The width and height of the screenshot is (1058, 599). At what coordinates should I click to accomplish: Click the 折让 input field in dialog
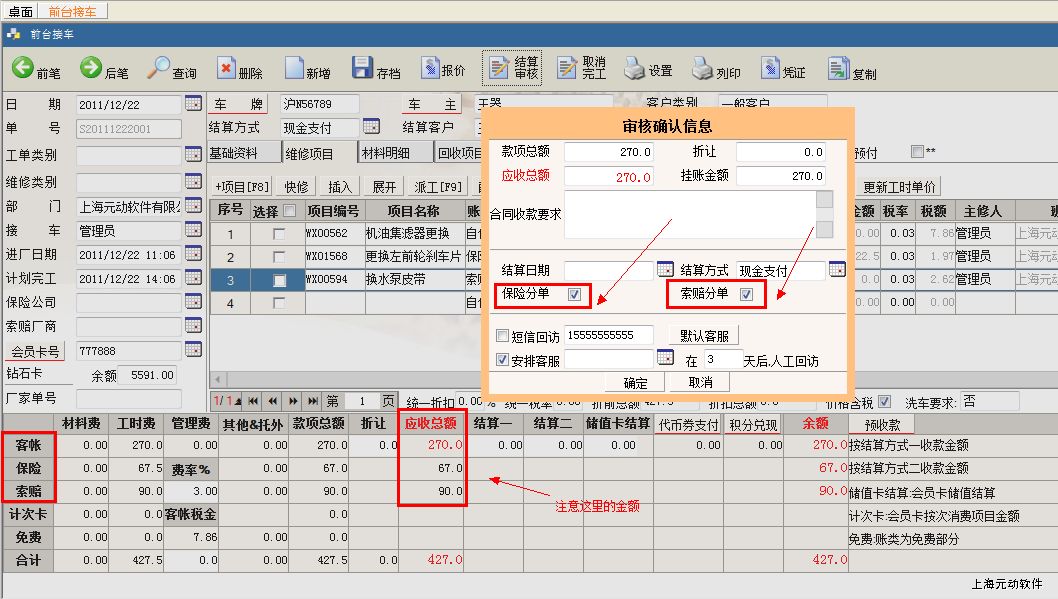780,152
